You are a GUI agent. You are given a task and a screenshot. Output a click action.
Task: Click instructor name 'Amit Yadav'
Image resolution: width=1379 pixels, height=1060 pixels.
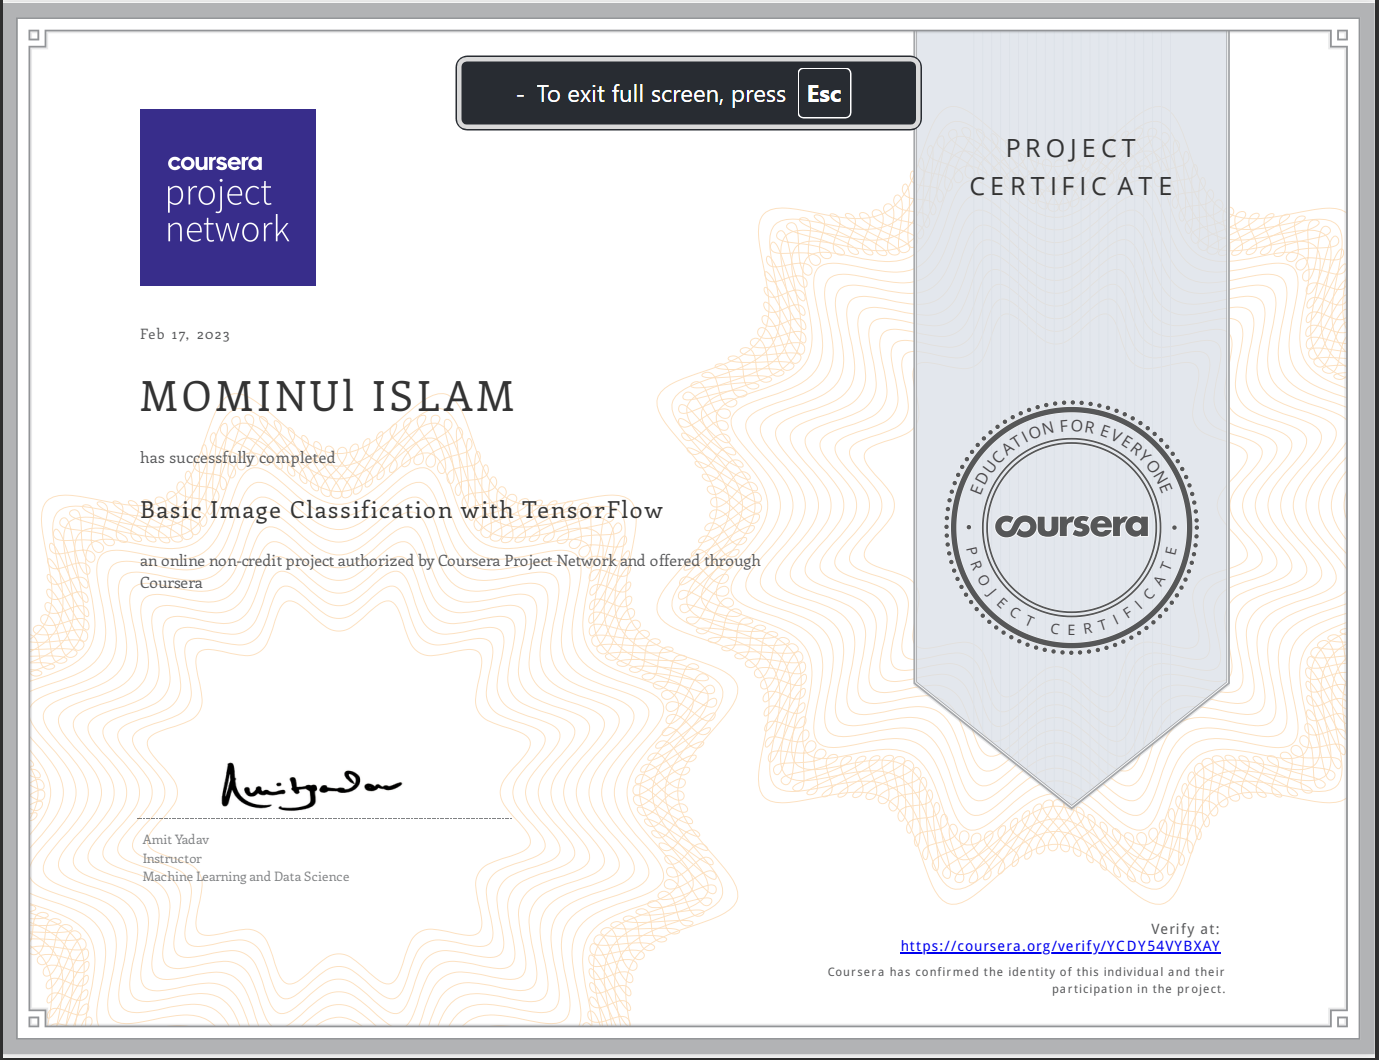click(176, 840)
